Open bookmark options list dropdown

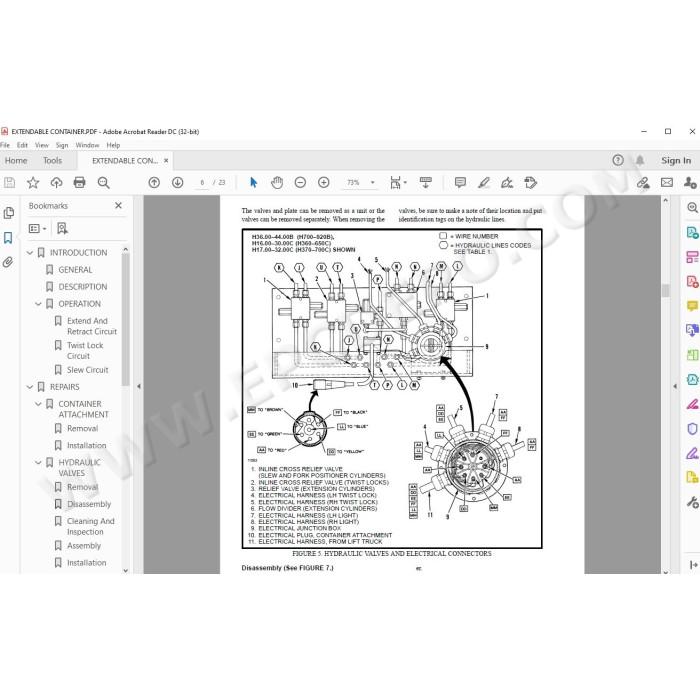tap(38, 229)
